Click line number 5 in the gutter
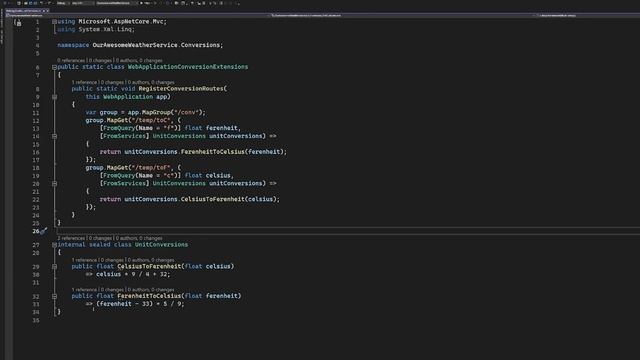640x360 pixels. [38, 53]
